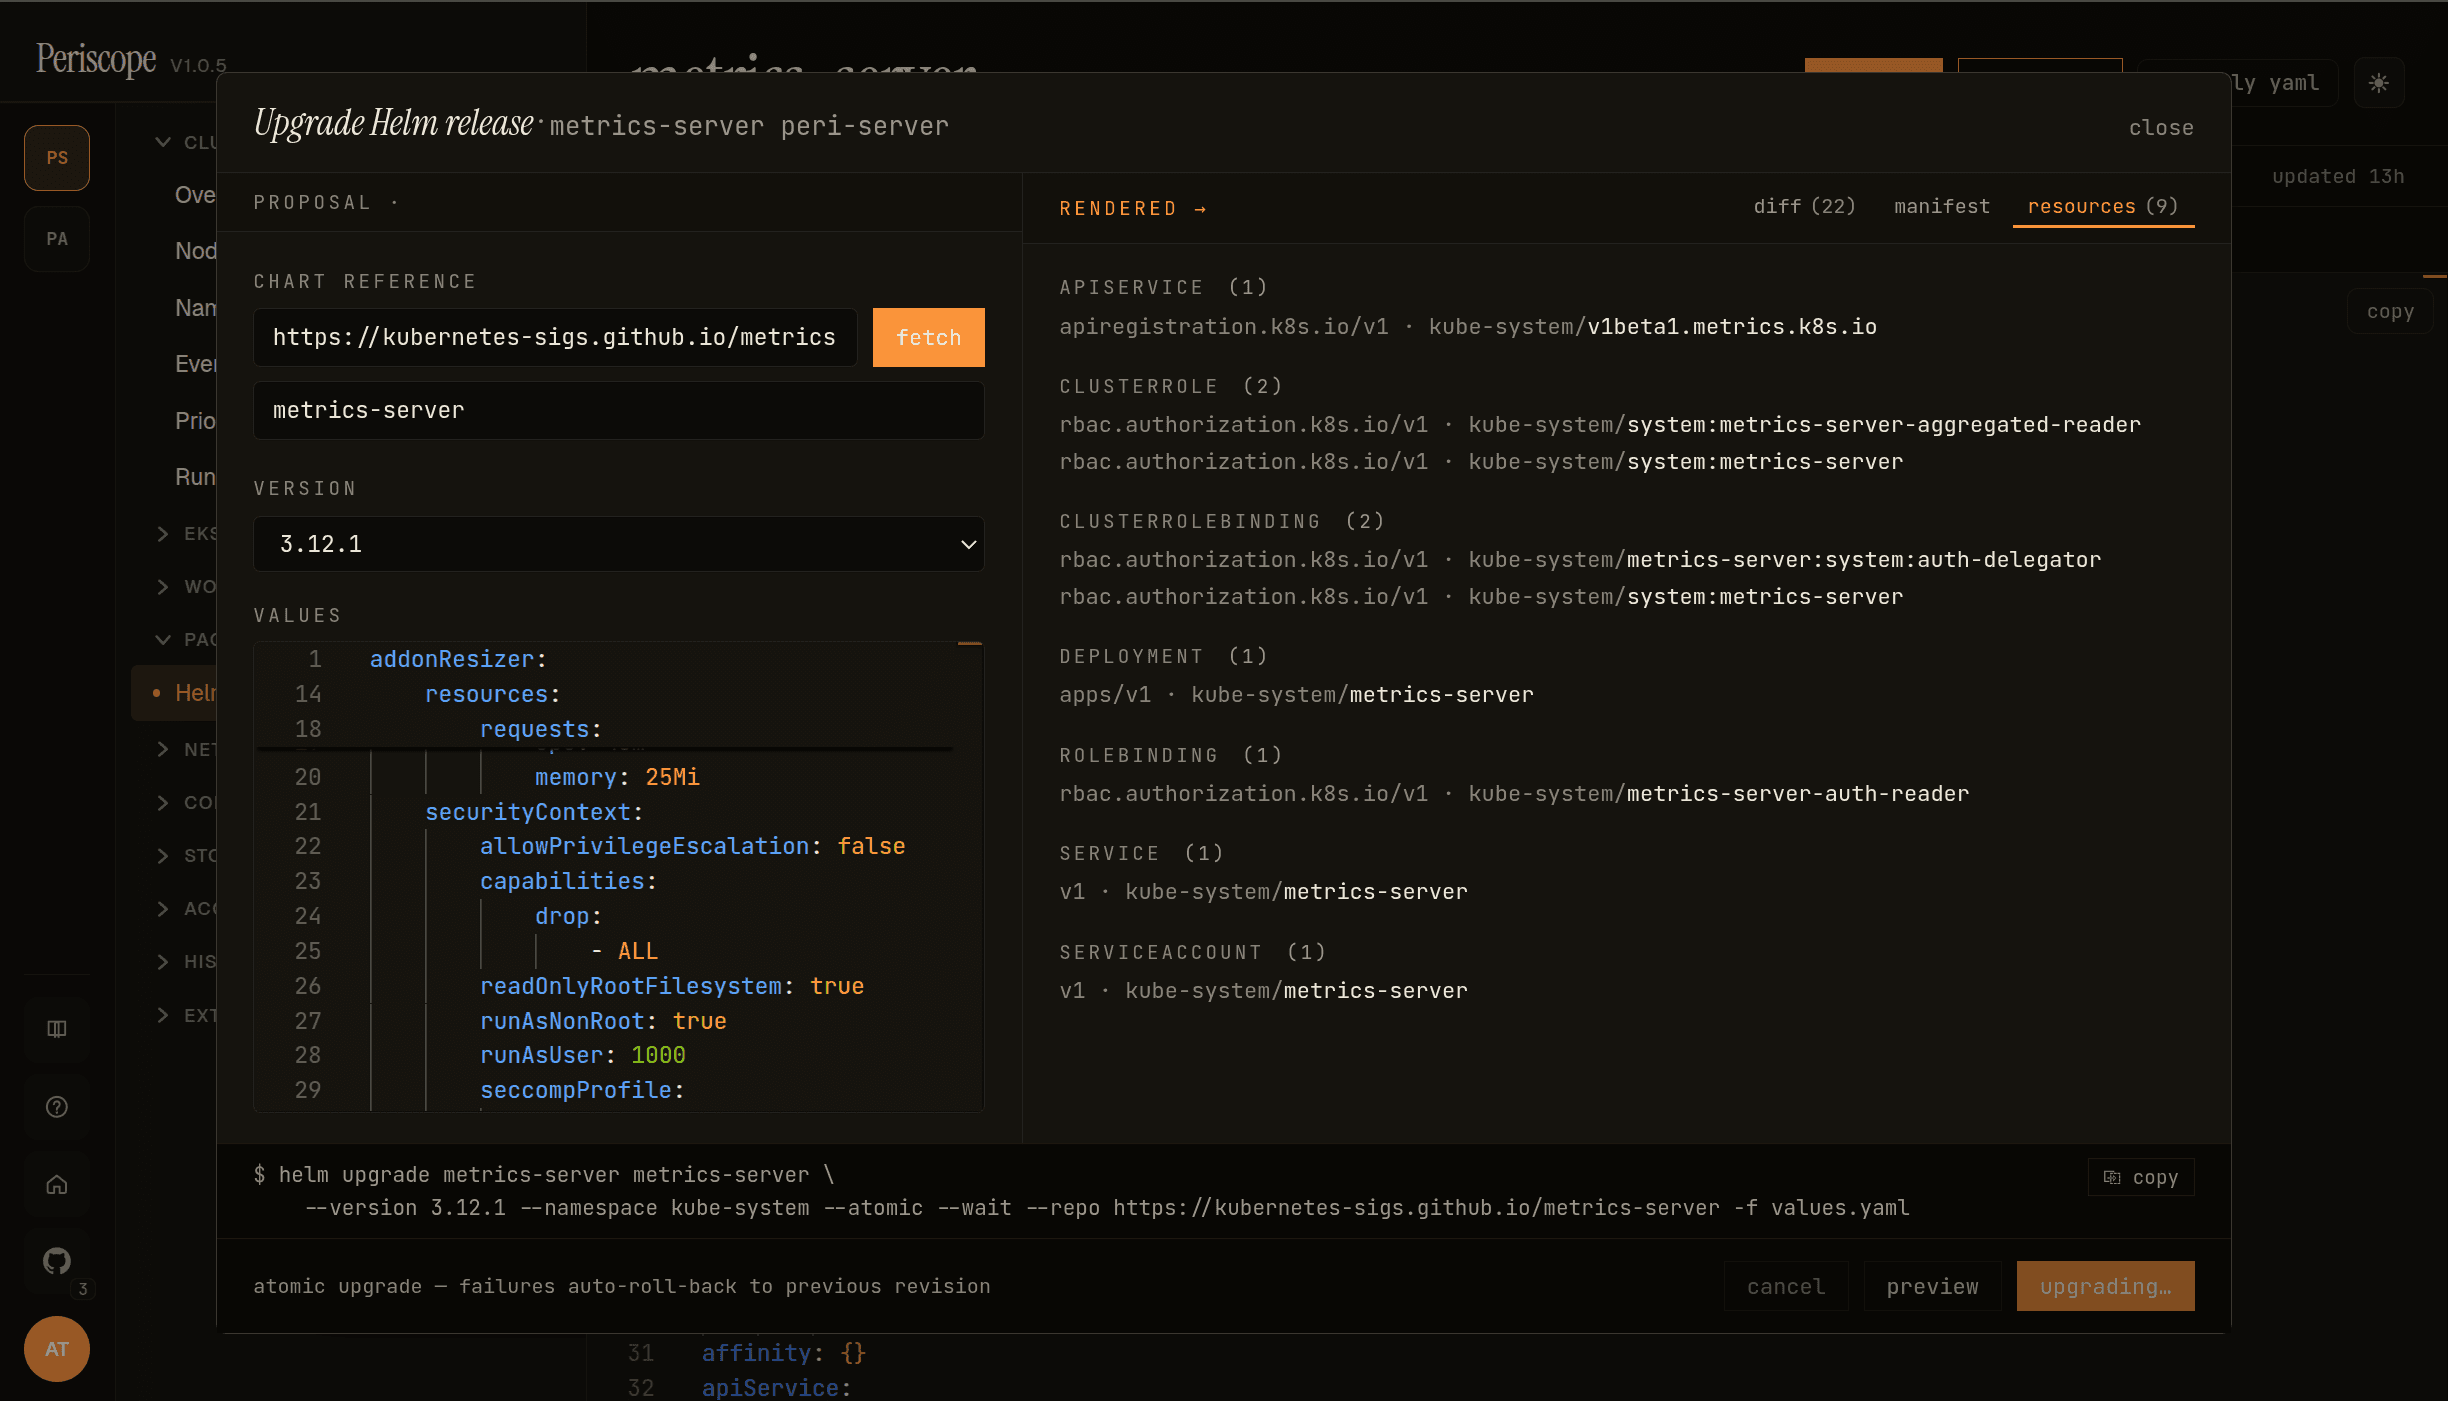Close the Upgrade Helm release dialog

[x=2161, y=127]
